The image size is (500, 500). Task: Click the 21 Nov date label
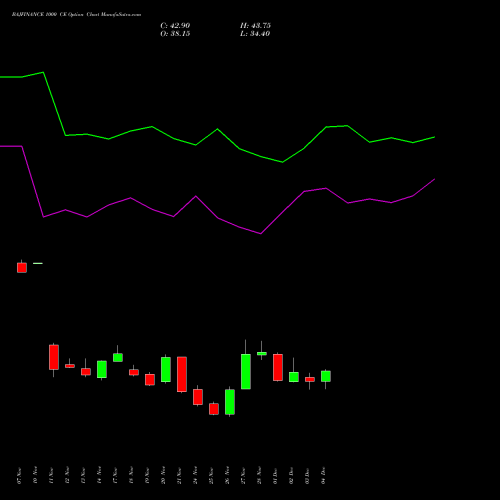(x=179, y=475)
